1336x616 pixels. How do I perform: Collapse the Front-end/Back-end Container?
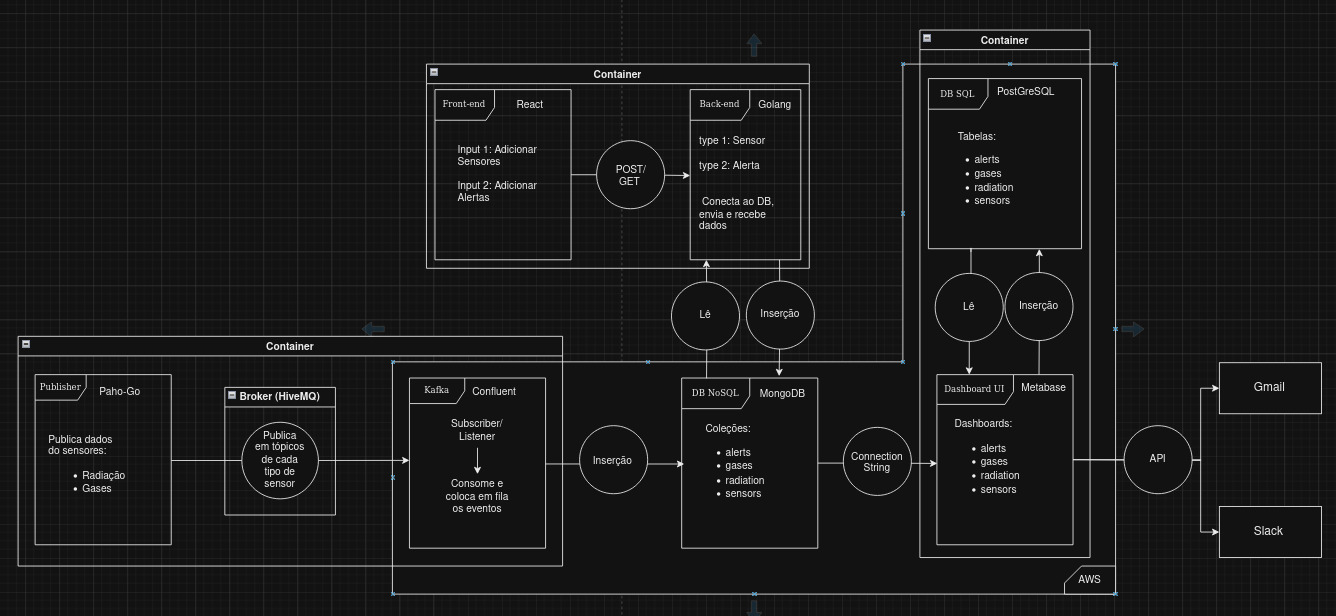(x=433, y=72)
